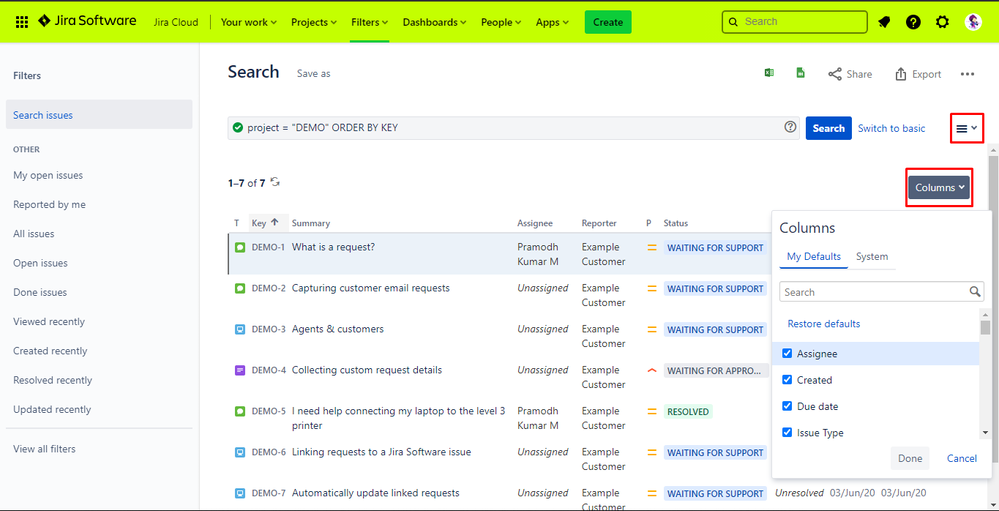Click into the top Search field

(x=794, y=22)
